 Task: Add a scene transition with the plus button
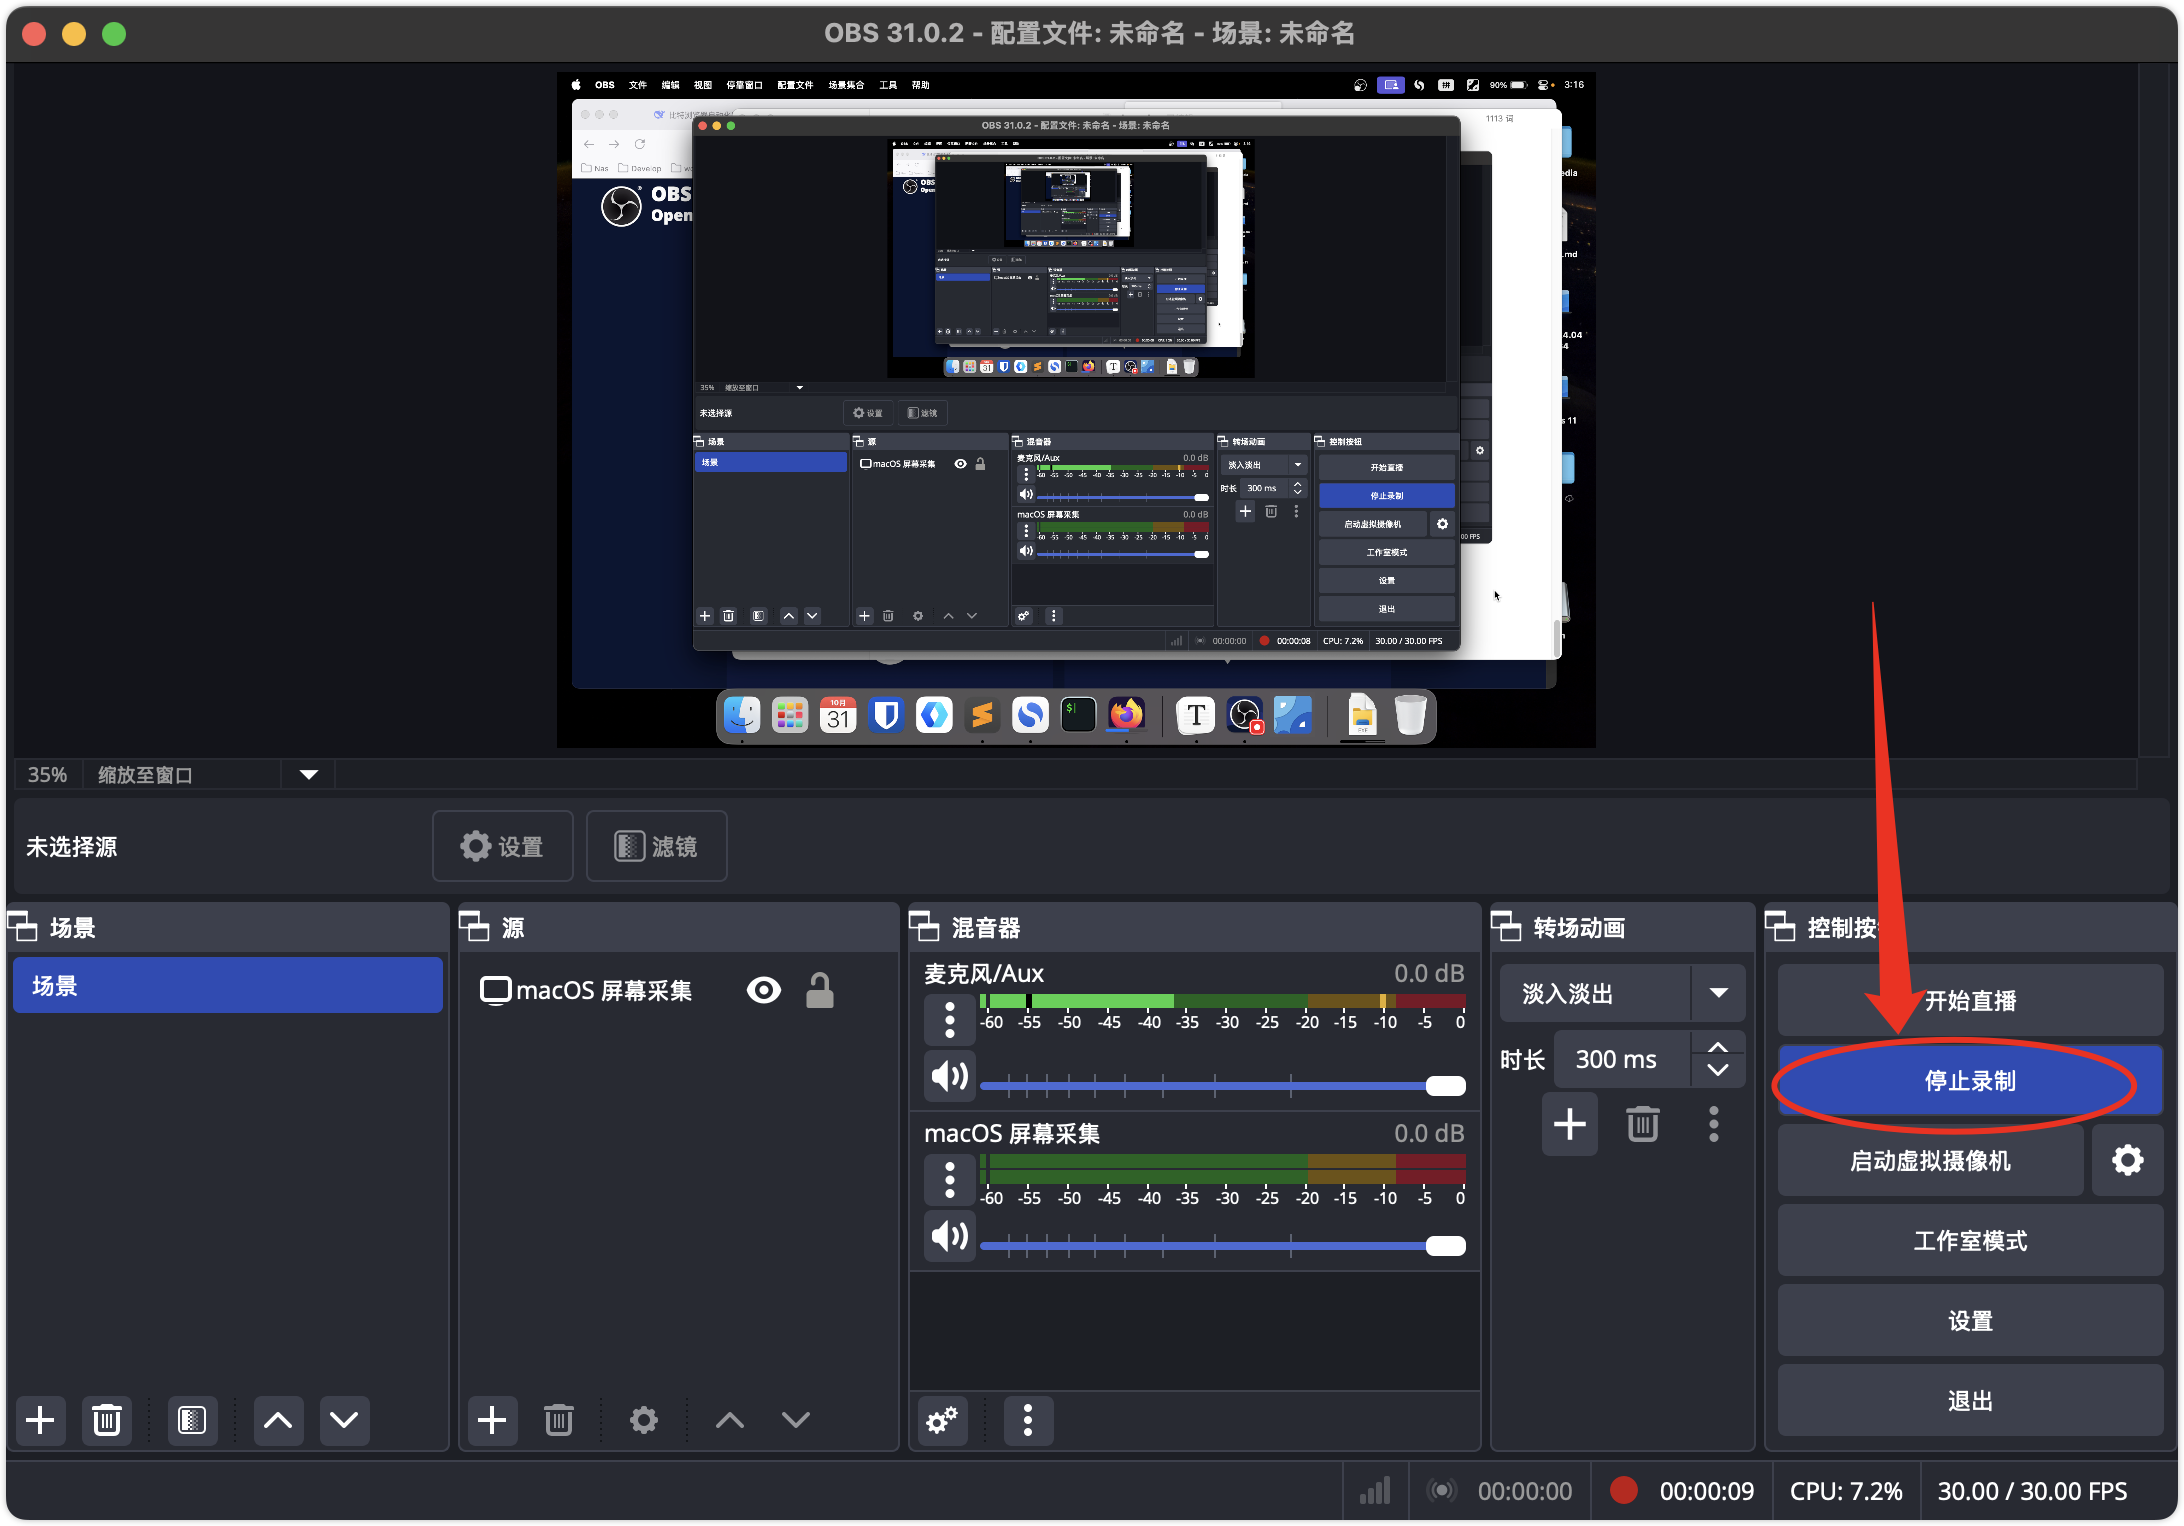pos(1570,1124)
